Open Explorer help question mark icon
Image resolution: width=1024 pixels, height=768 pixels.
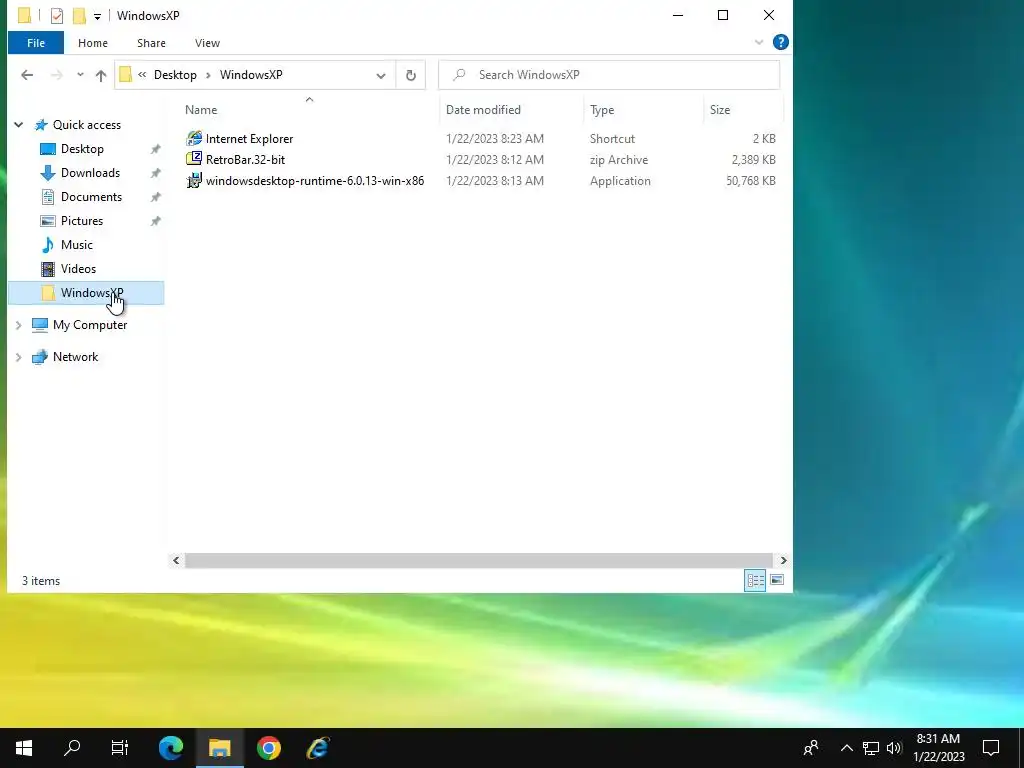(x=780, y=42)
